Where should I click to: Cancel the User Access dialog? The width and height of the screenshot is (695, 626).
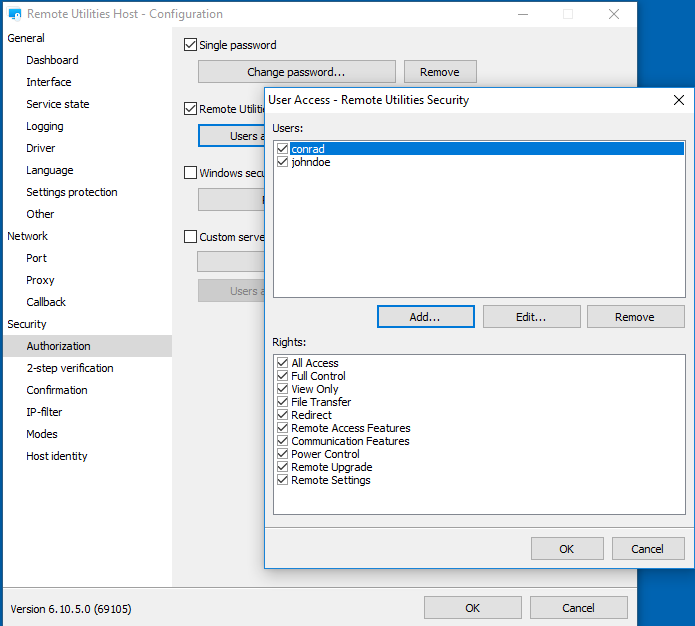[x=647, y=548]
